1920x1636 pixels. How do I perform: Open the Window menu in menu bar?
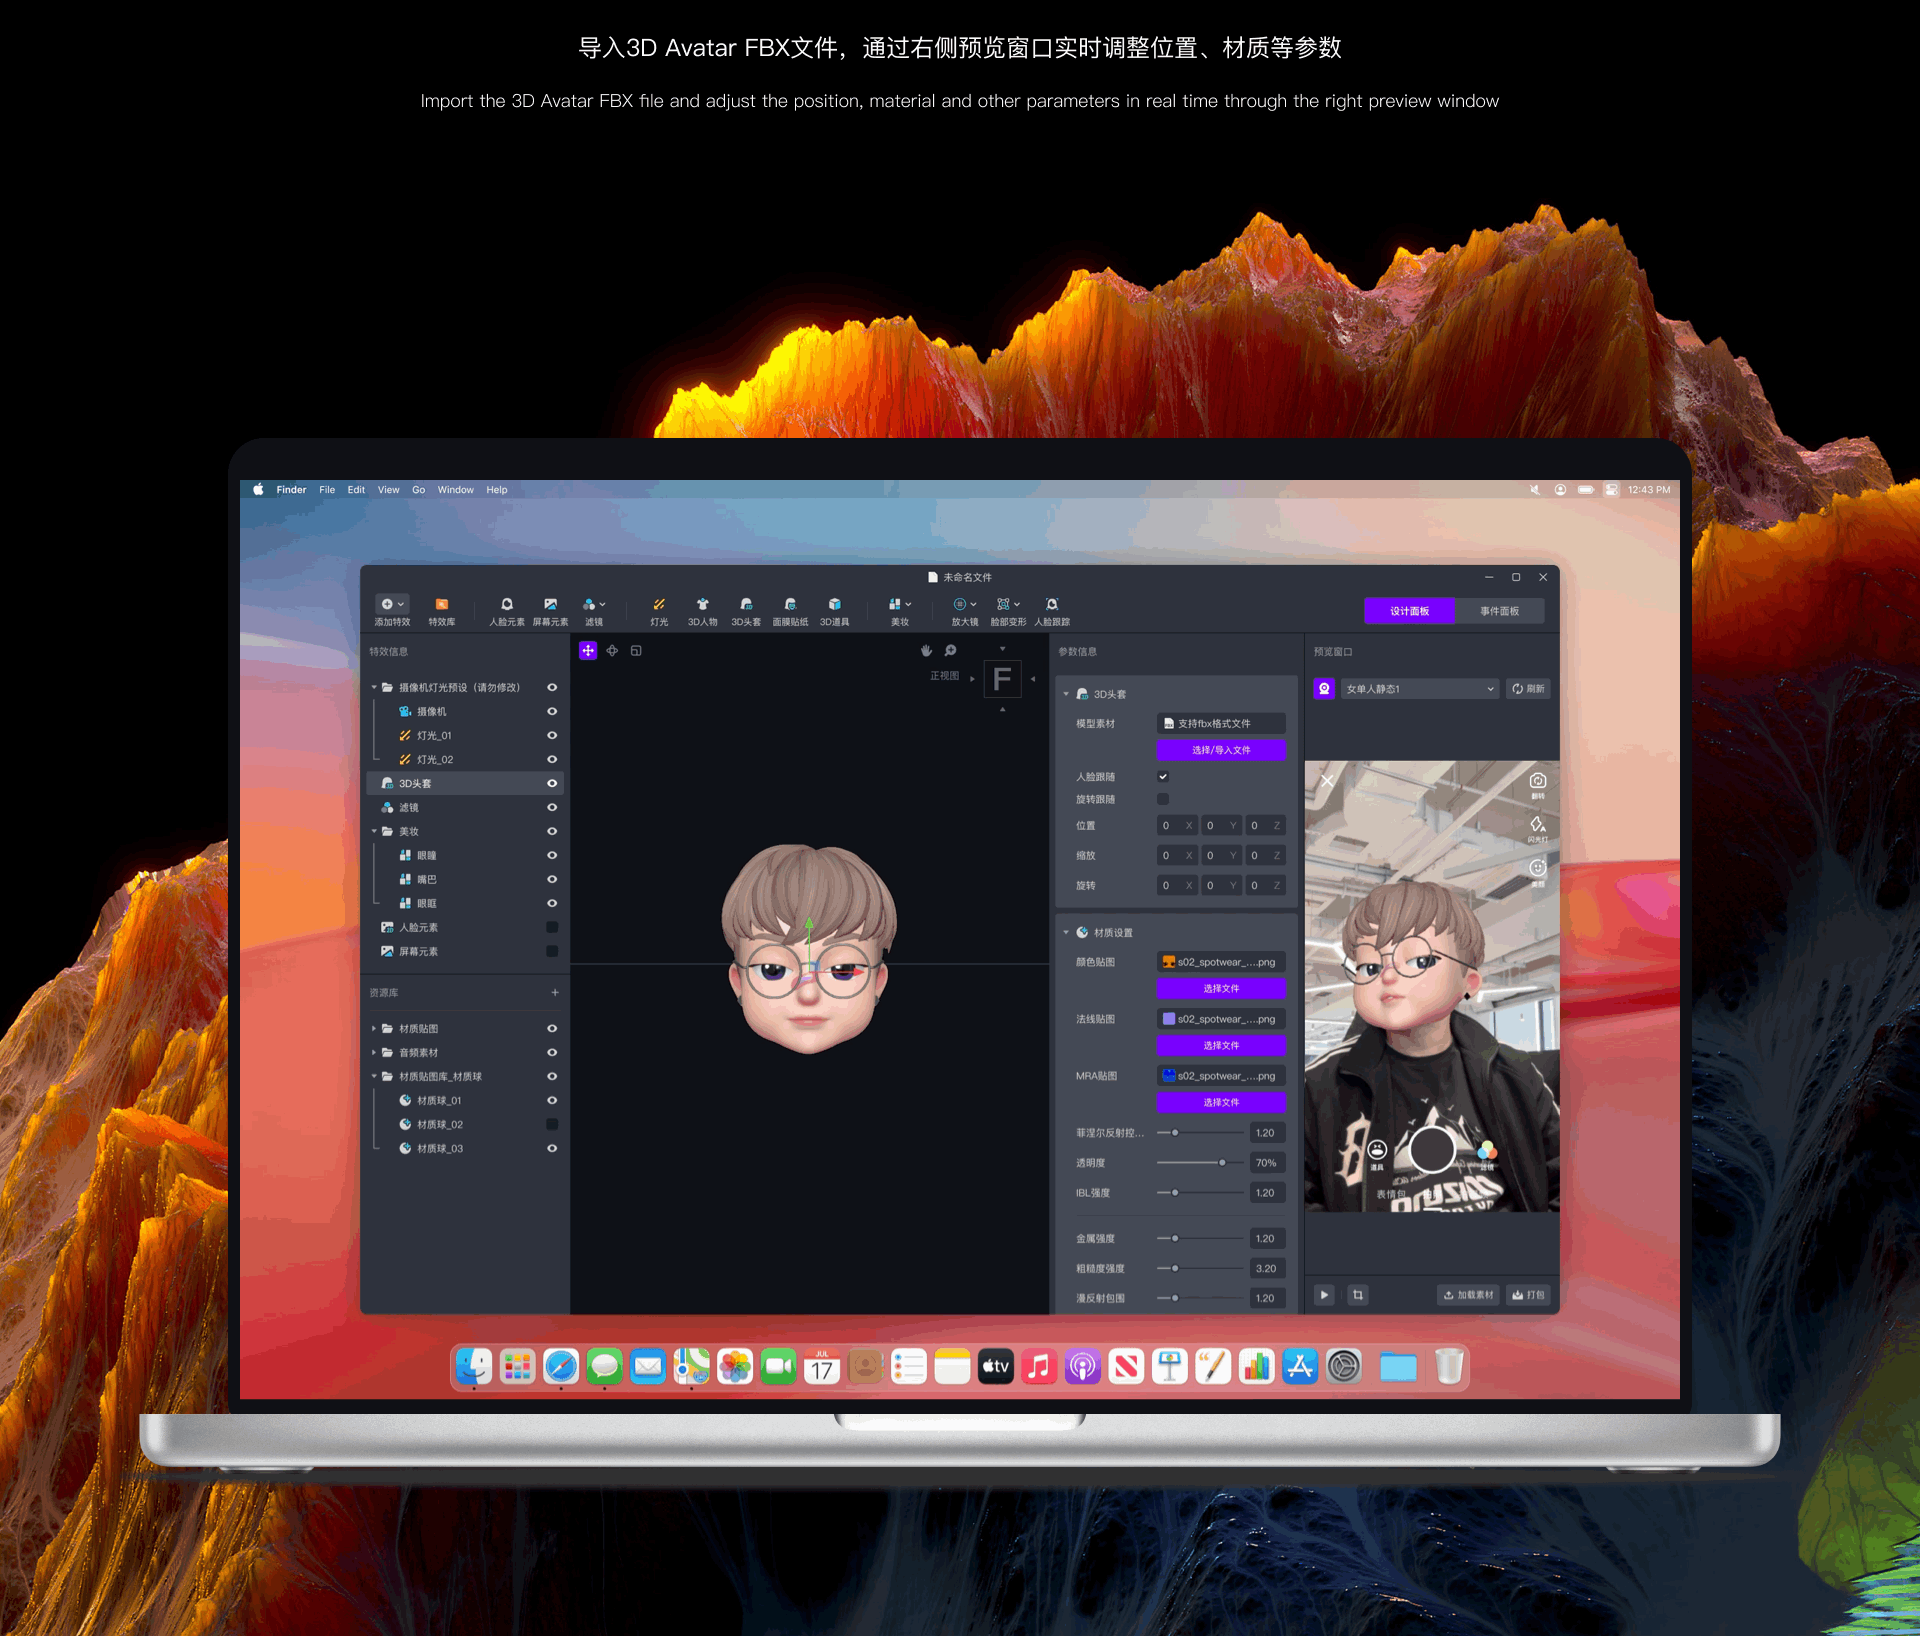click(456, 490)
